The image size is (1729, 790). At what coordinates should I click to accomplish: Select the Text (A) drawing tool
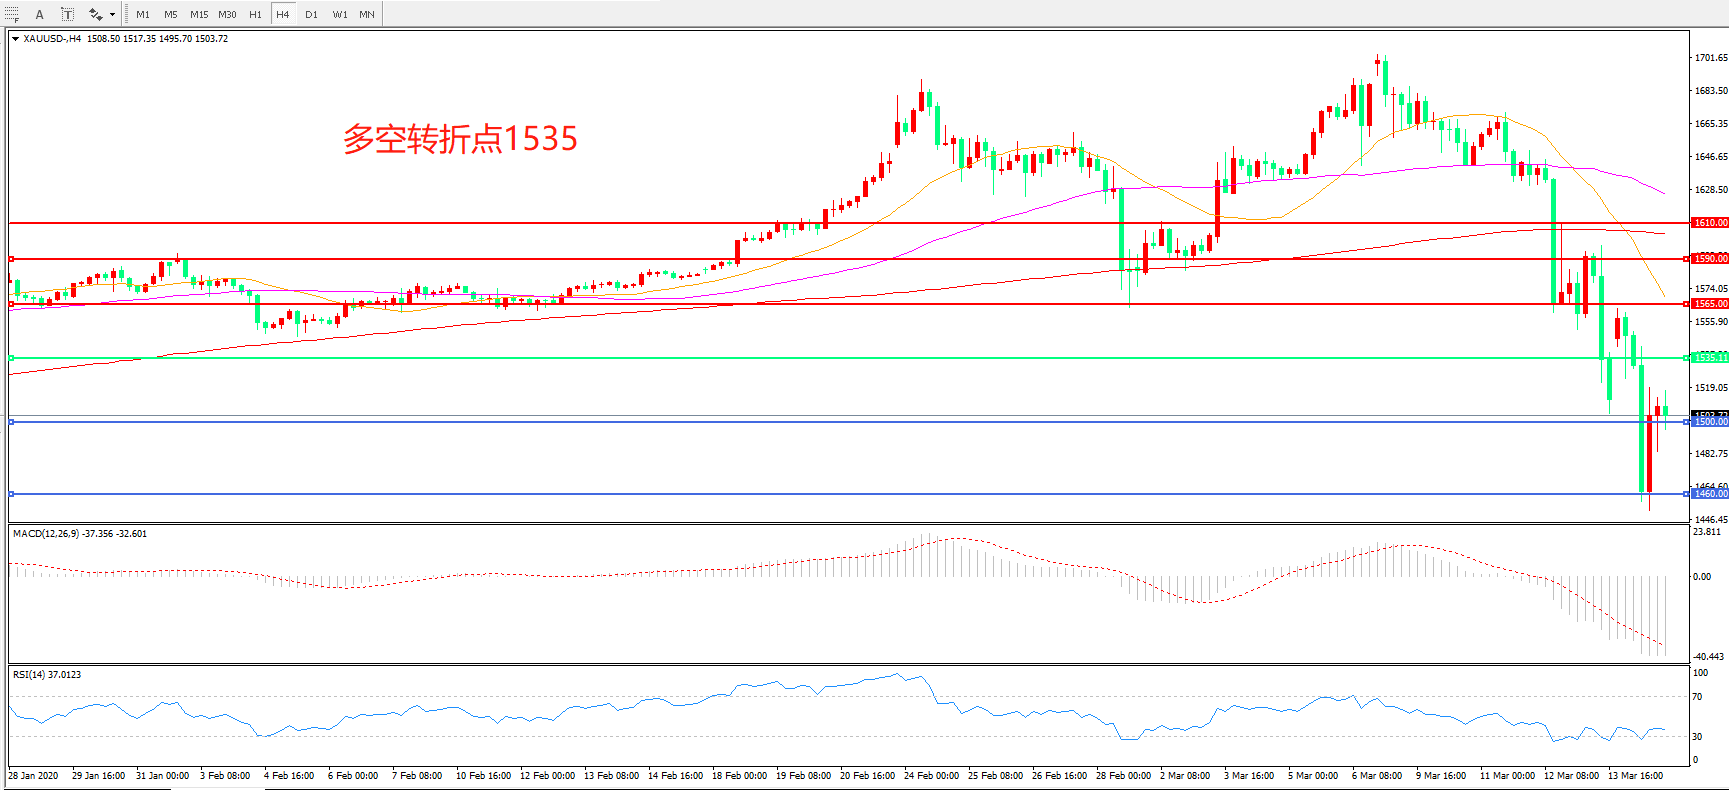(x=40, y=14)
